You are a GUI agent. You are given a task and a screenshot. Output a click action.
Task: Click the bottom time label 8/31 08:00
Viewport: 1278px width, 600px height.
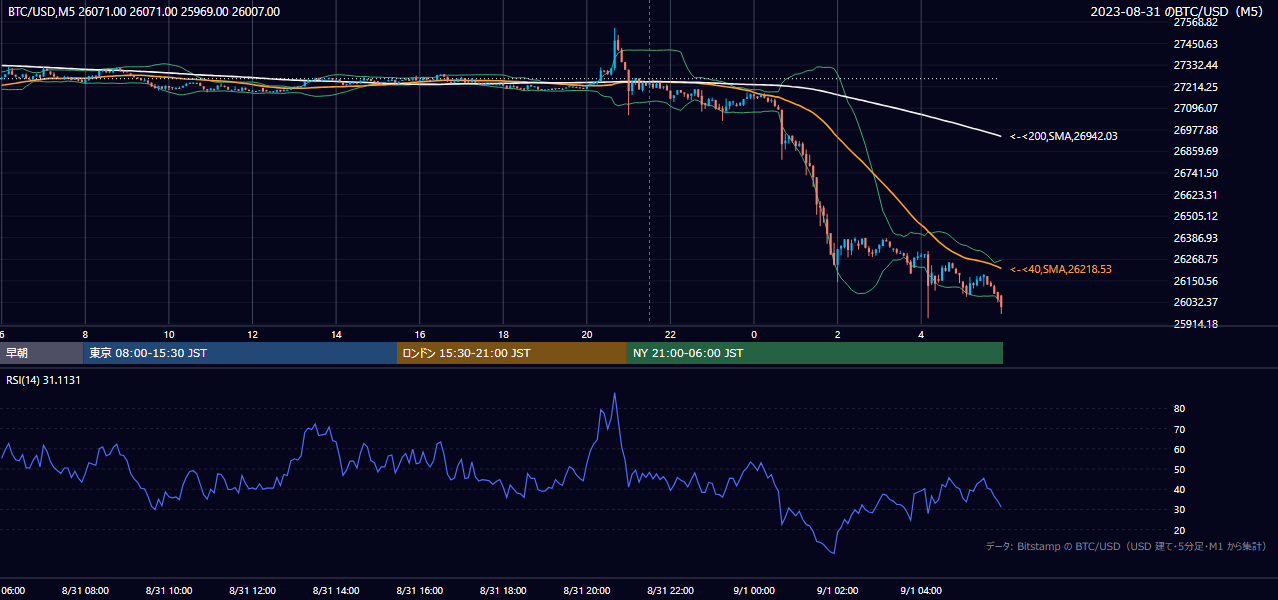pos(85,591)
